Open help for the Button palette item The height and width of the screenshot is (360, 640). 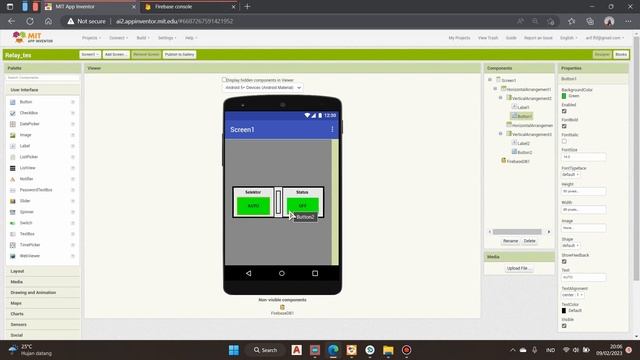pyautogui.click(x=73, y=102)
